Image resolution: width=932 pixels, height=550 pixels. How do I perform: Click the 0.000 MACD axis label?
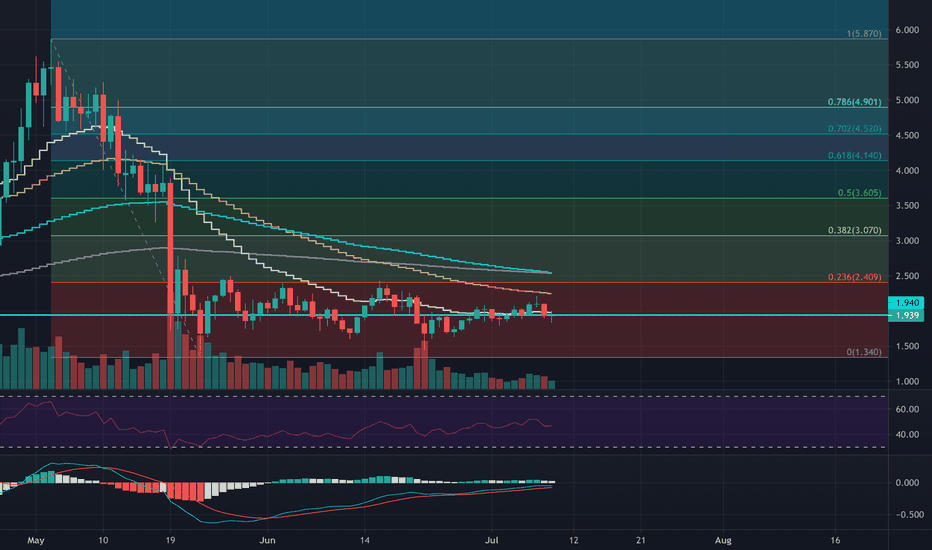pos(907,483)
